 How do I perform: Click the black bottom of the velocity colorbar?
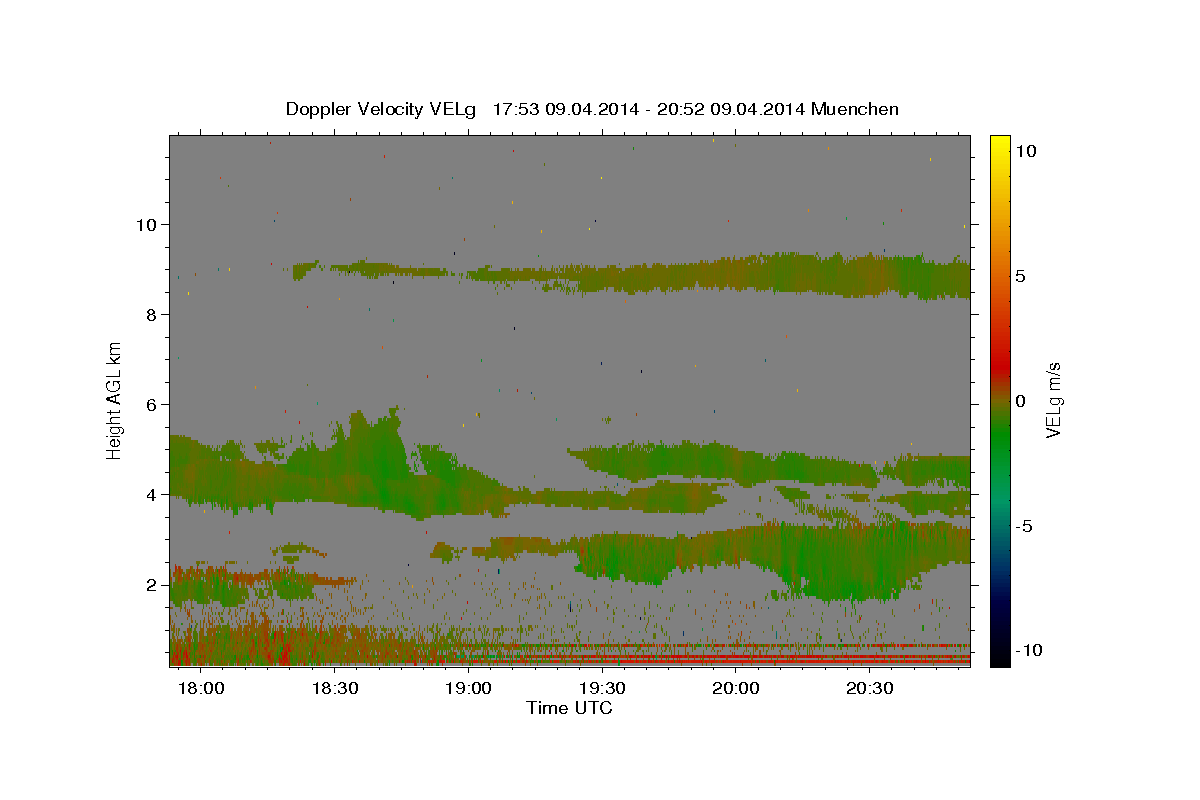[999, 655]
